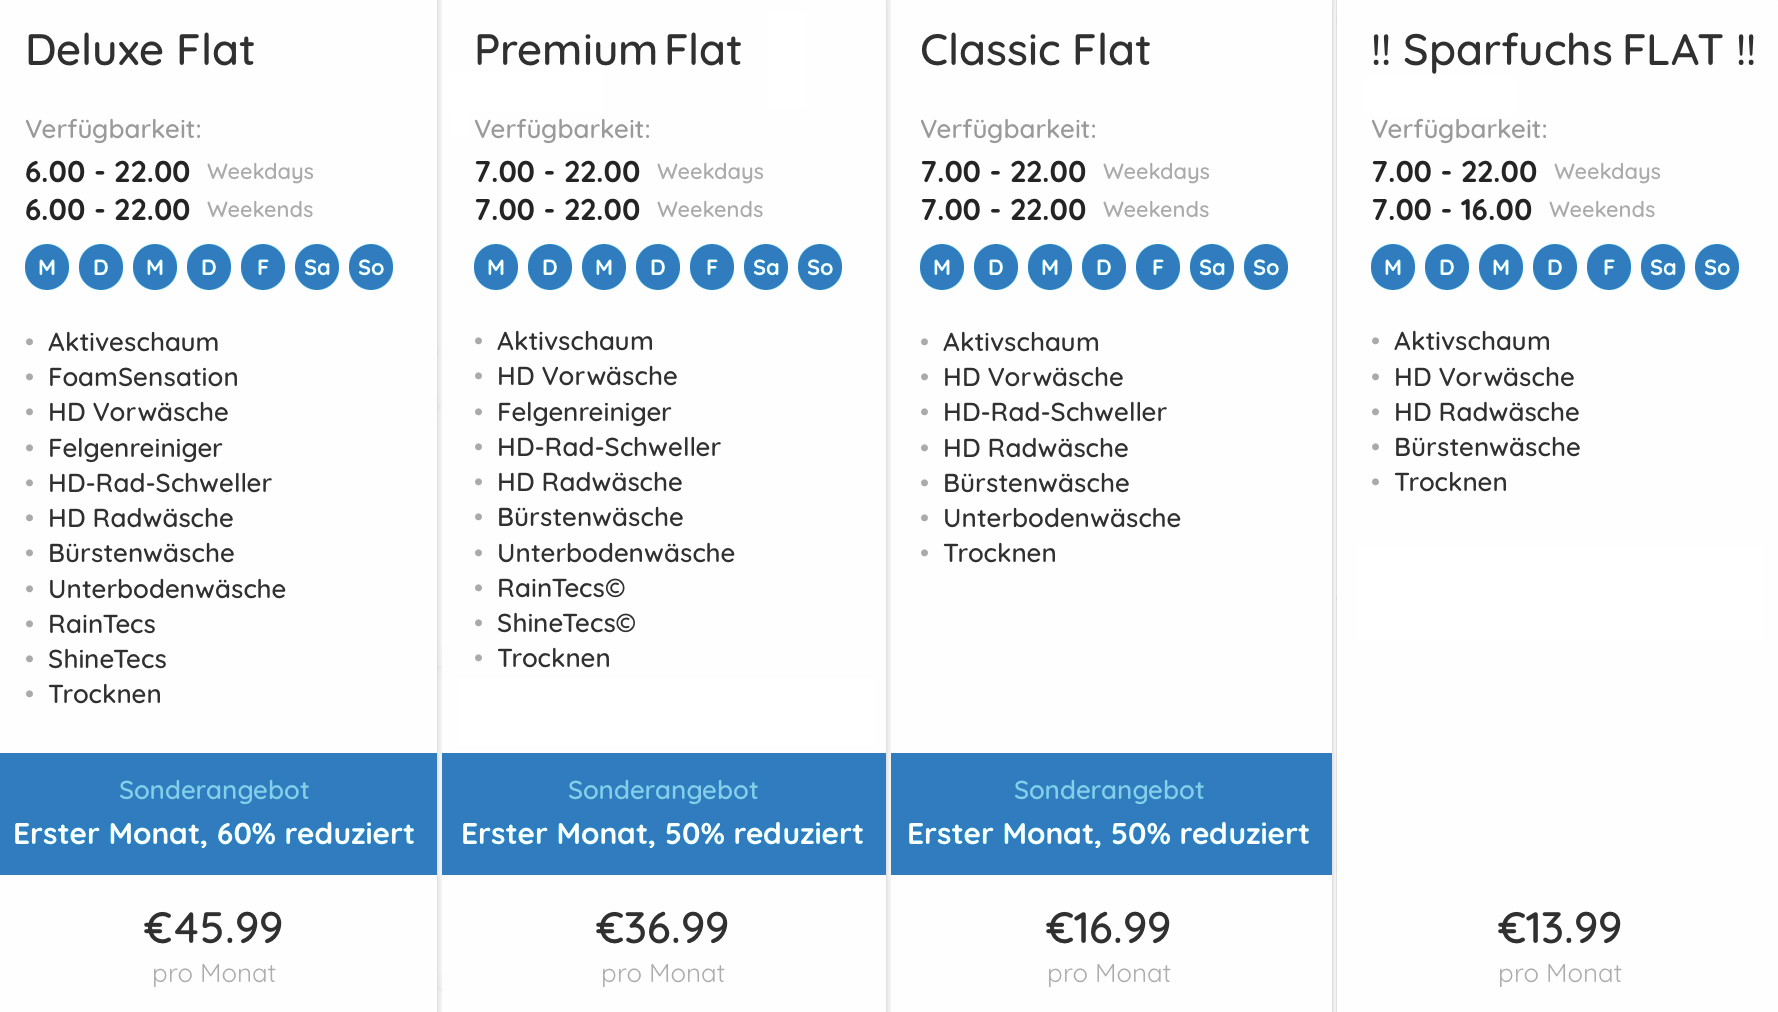
Task: Click the F day badge under Sparfuchs FLAT
Action: coord(1609,267)
